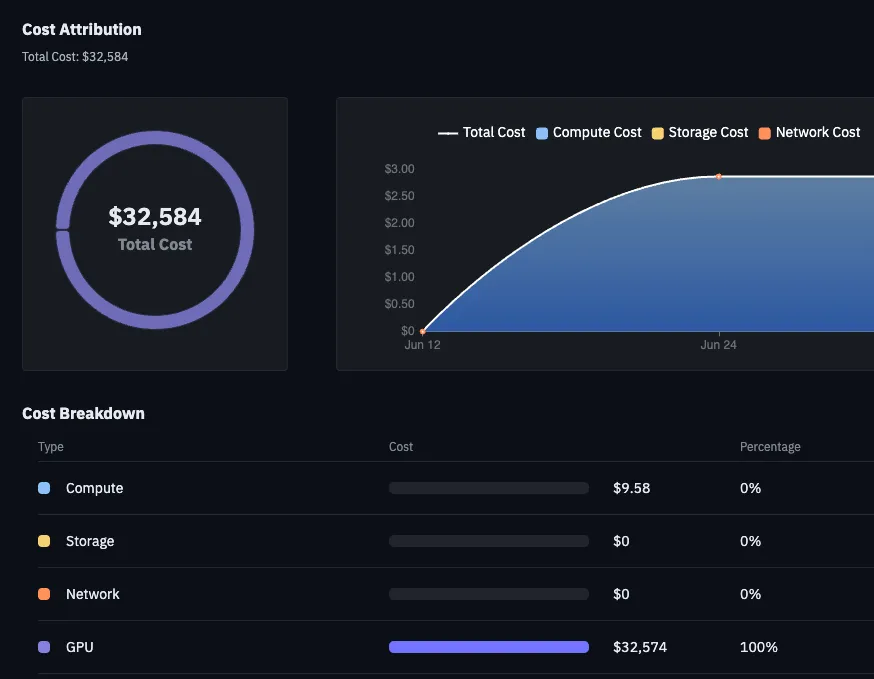Click the Compute cost progress bar
874x679 pixels.
[x=489, y=488]
